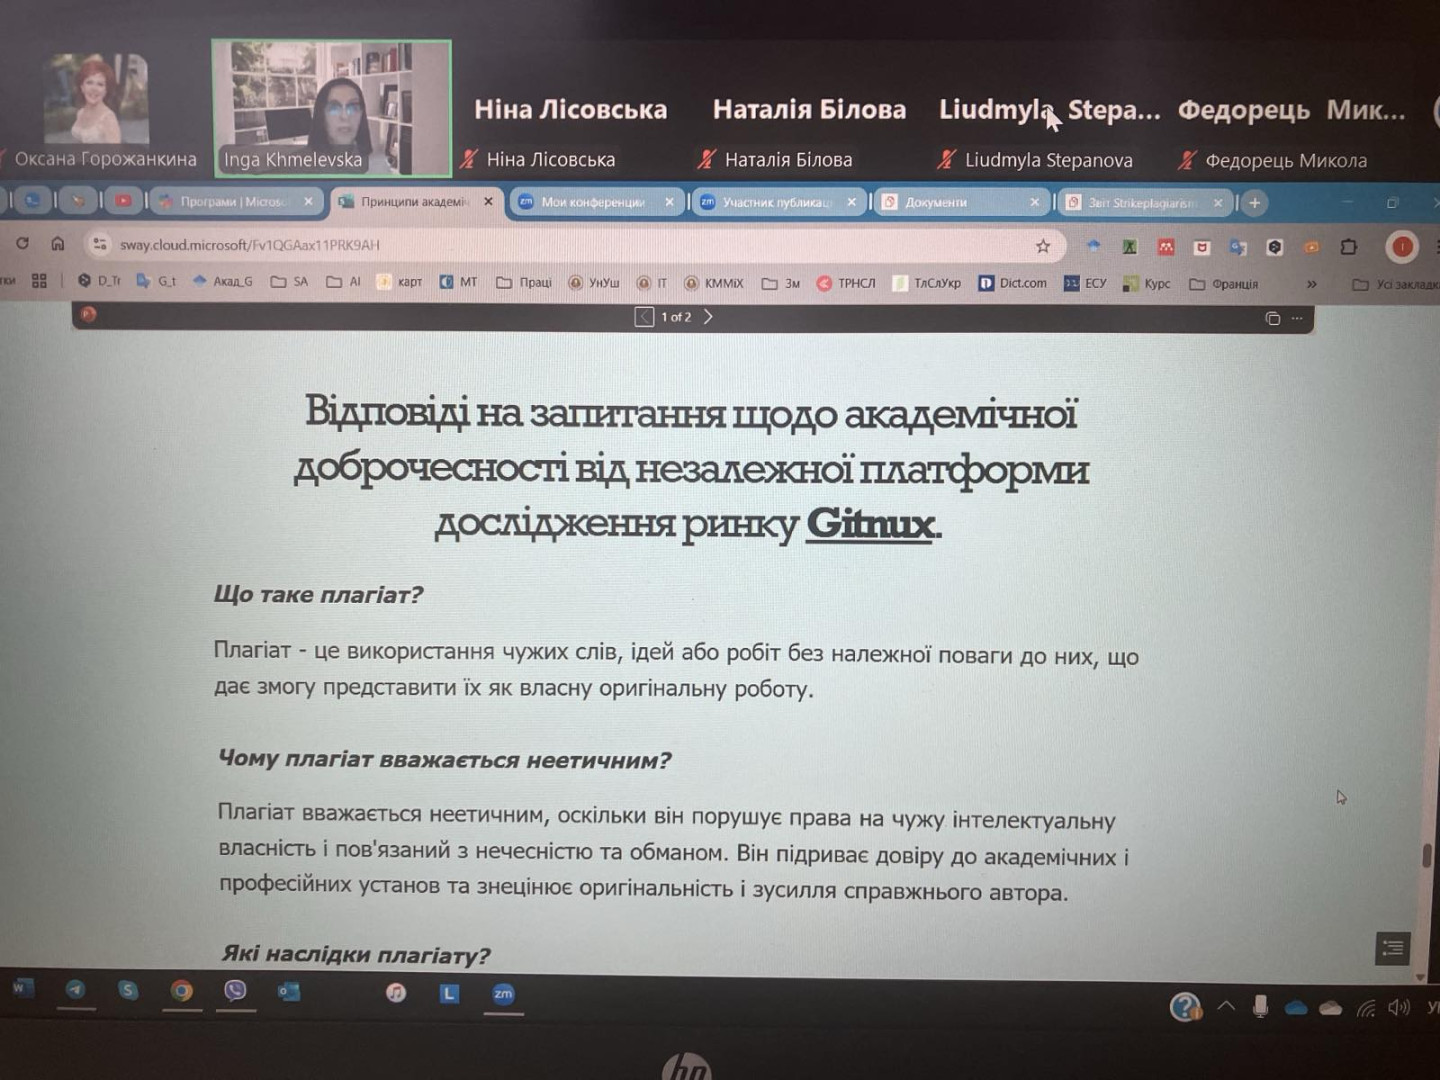The width and height of the screenshot is (1440, 1080).
Task: Expand the Праці bookmarks folder
Action: click(x=524, y=282)
